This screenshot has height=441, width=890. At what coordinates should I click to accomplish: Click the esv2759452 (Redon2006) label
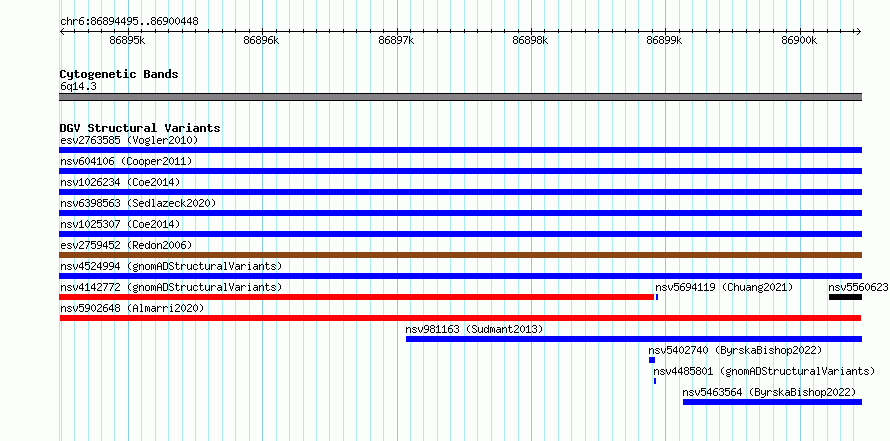pos(126,245)
